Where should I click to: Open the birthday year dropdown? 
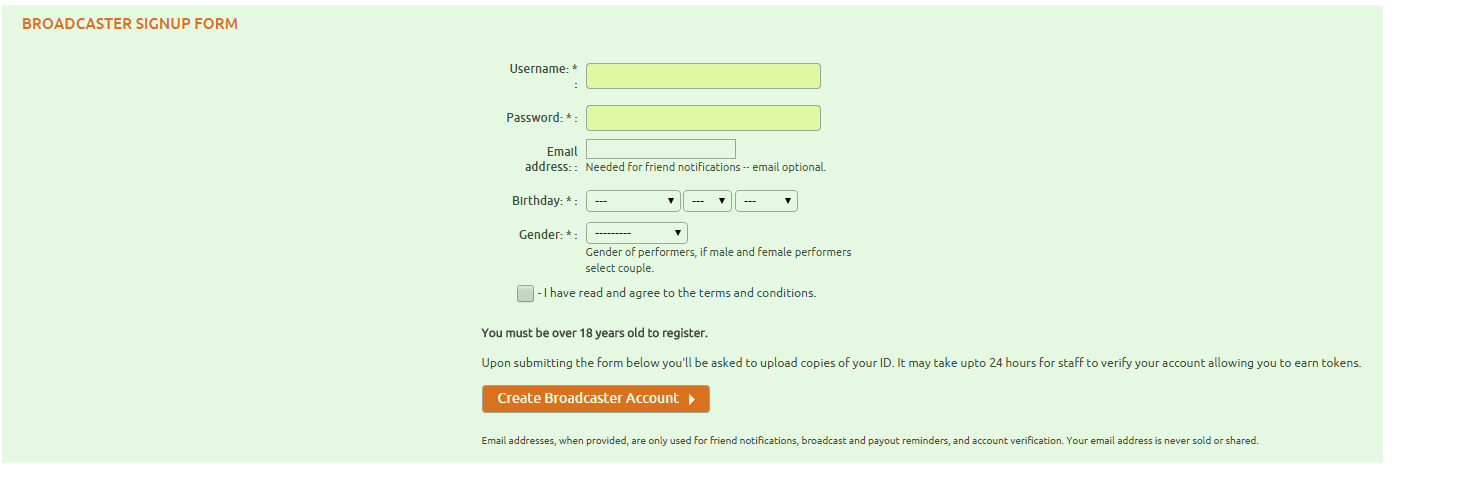766,201
